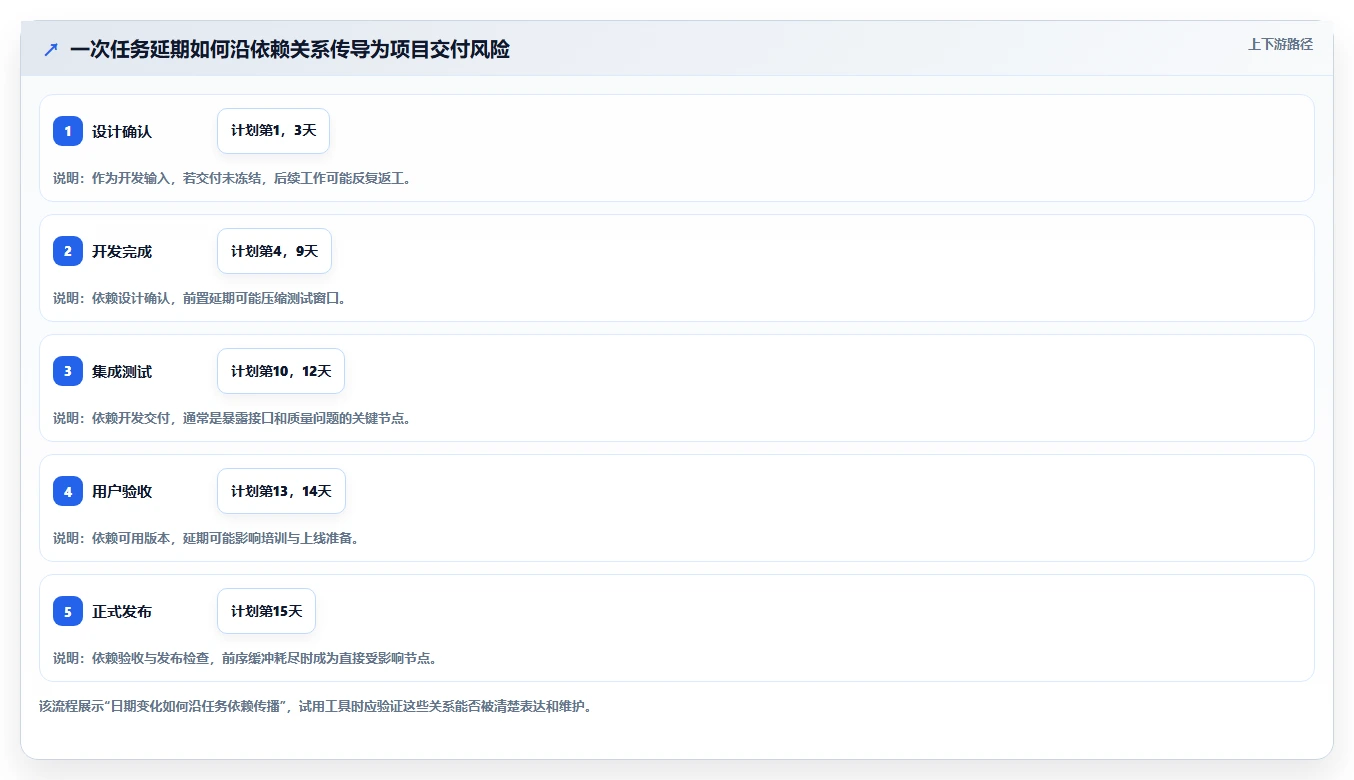Click the 设计确认 step name

(122, 131)
